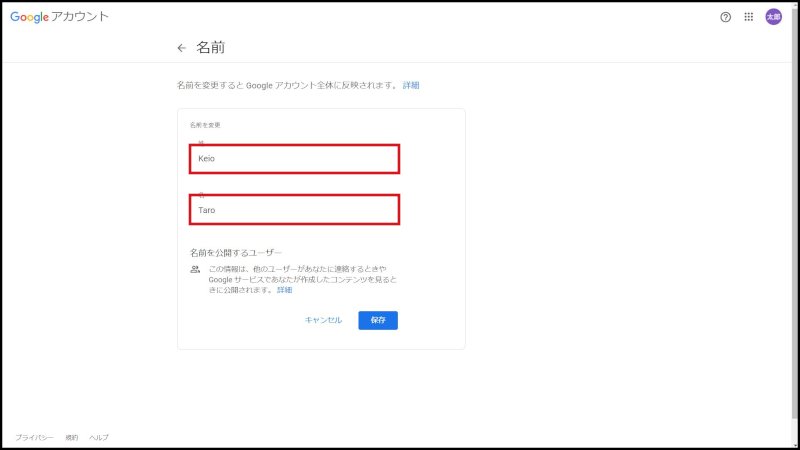Click the アカウント text beside Google logo
The height and width of the screenshot is (450, 800).
point(81,17)
